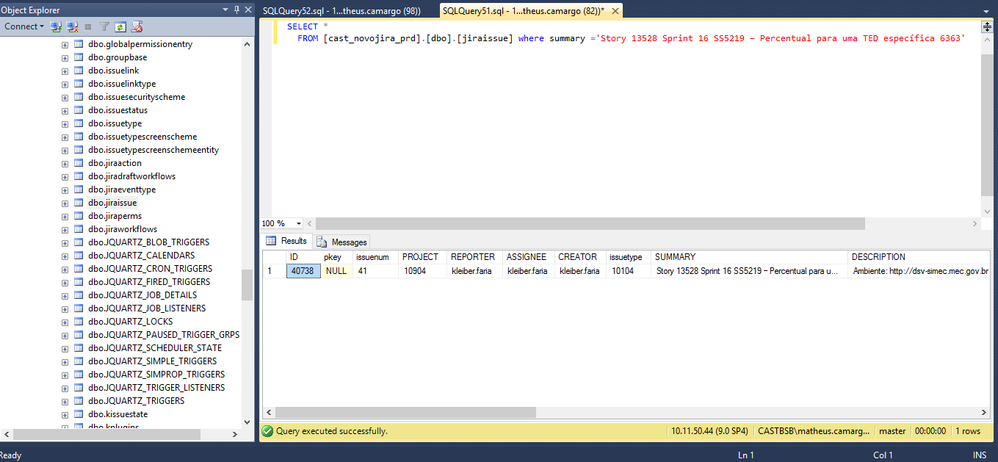Click the Filter funnel icon
The width and height of the screenshot is (998, 462).
pyautogui.click(x=104, y=27)
